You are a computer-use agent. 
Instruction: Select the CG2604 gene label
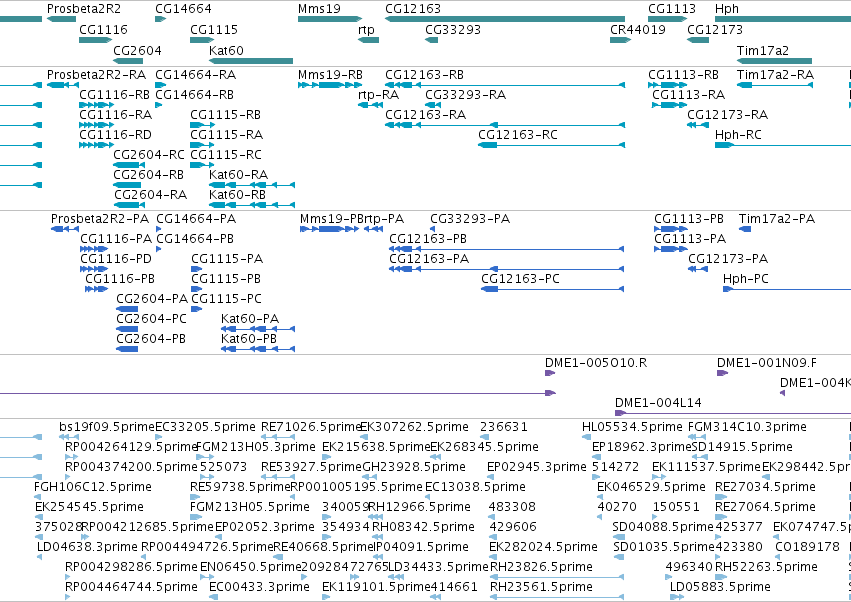137,50
